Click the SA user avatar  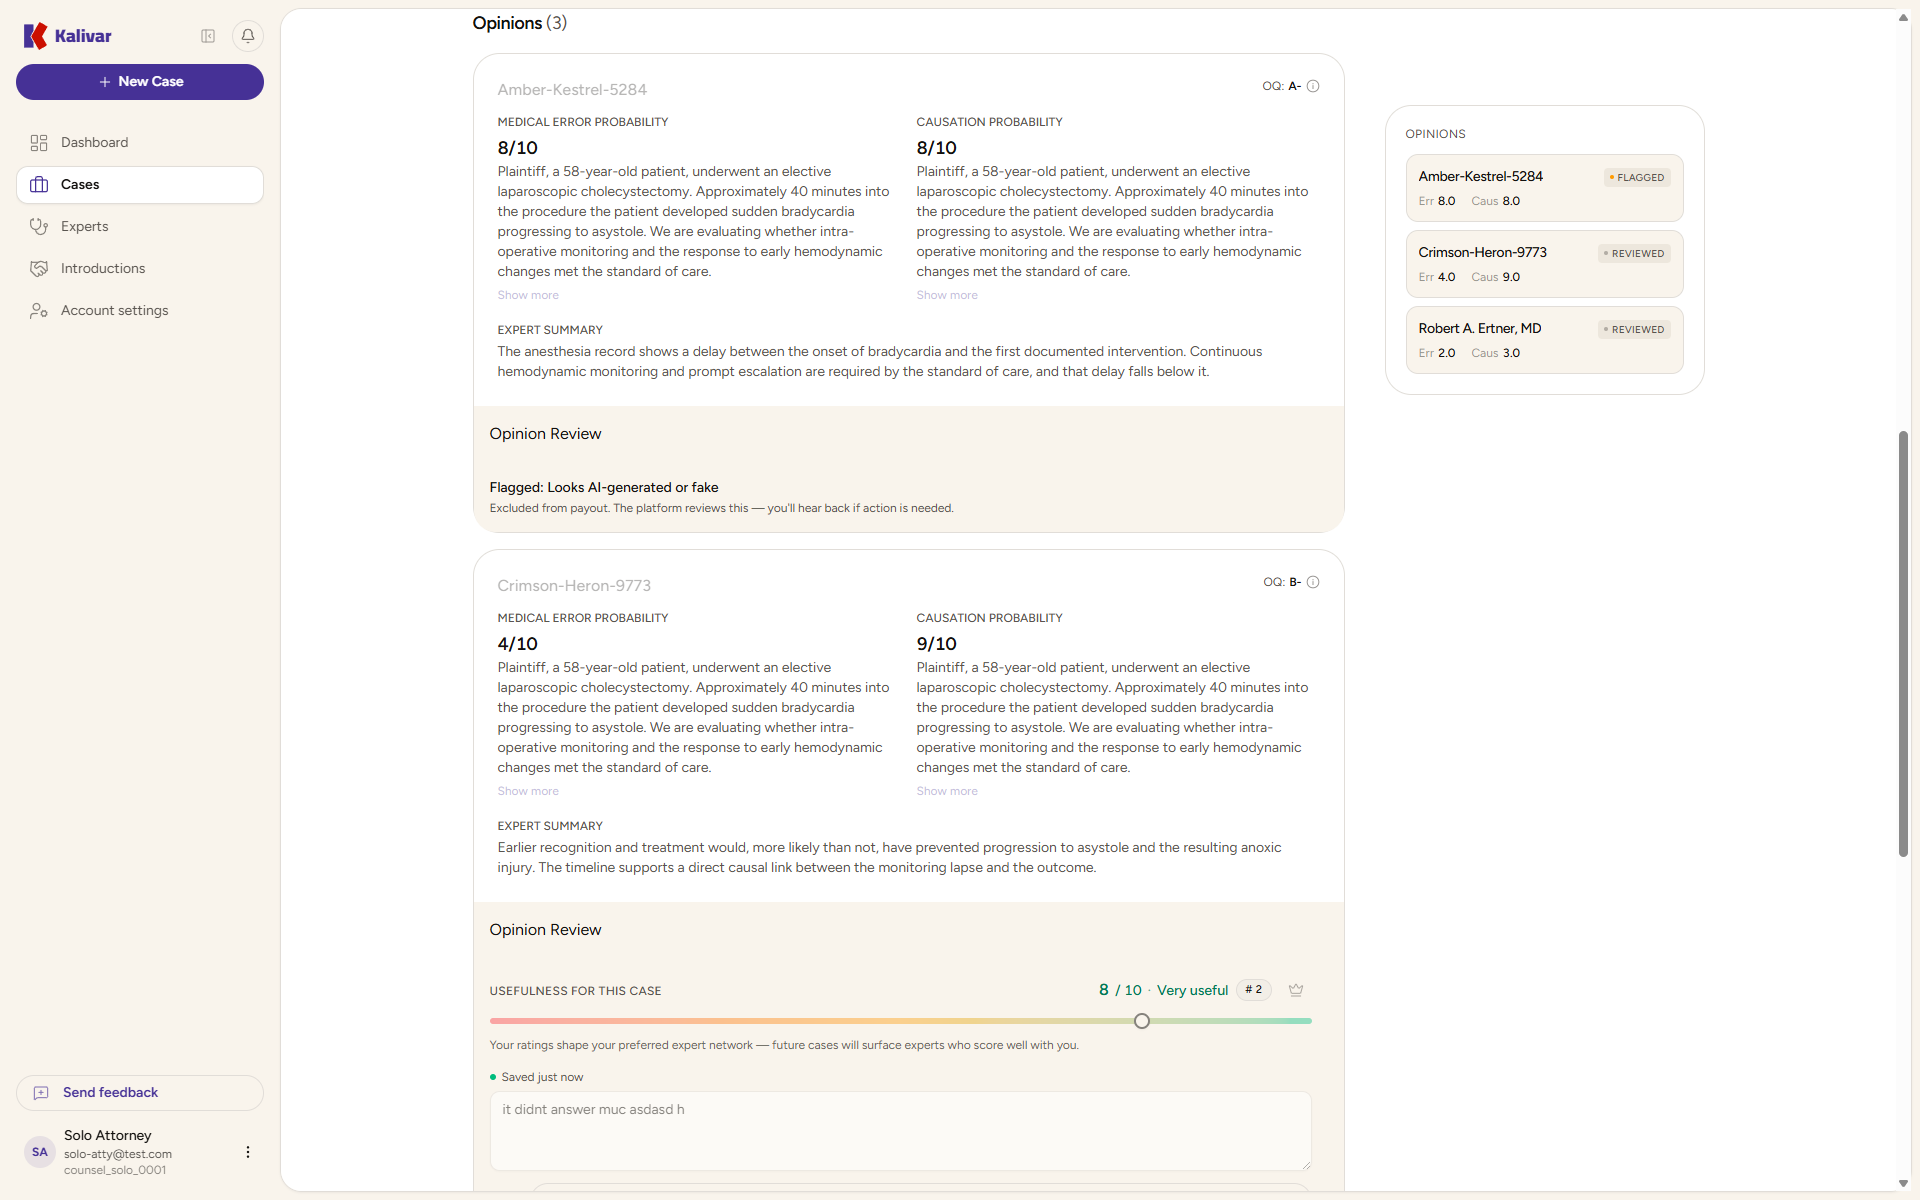click(40, 1152)
